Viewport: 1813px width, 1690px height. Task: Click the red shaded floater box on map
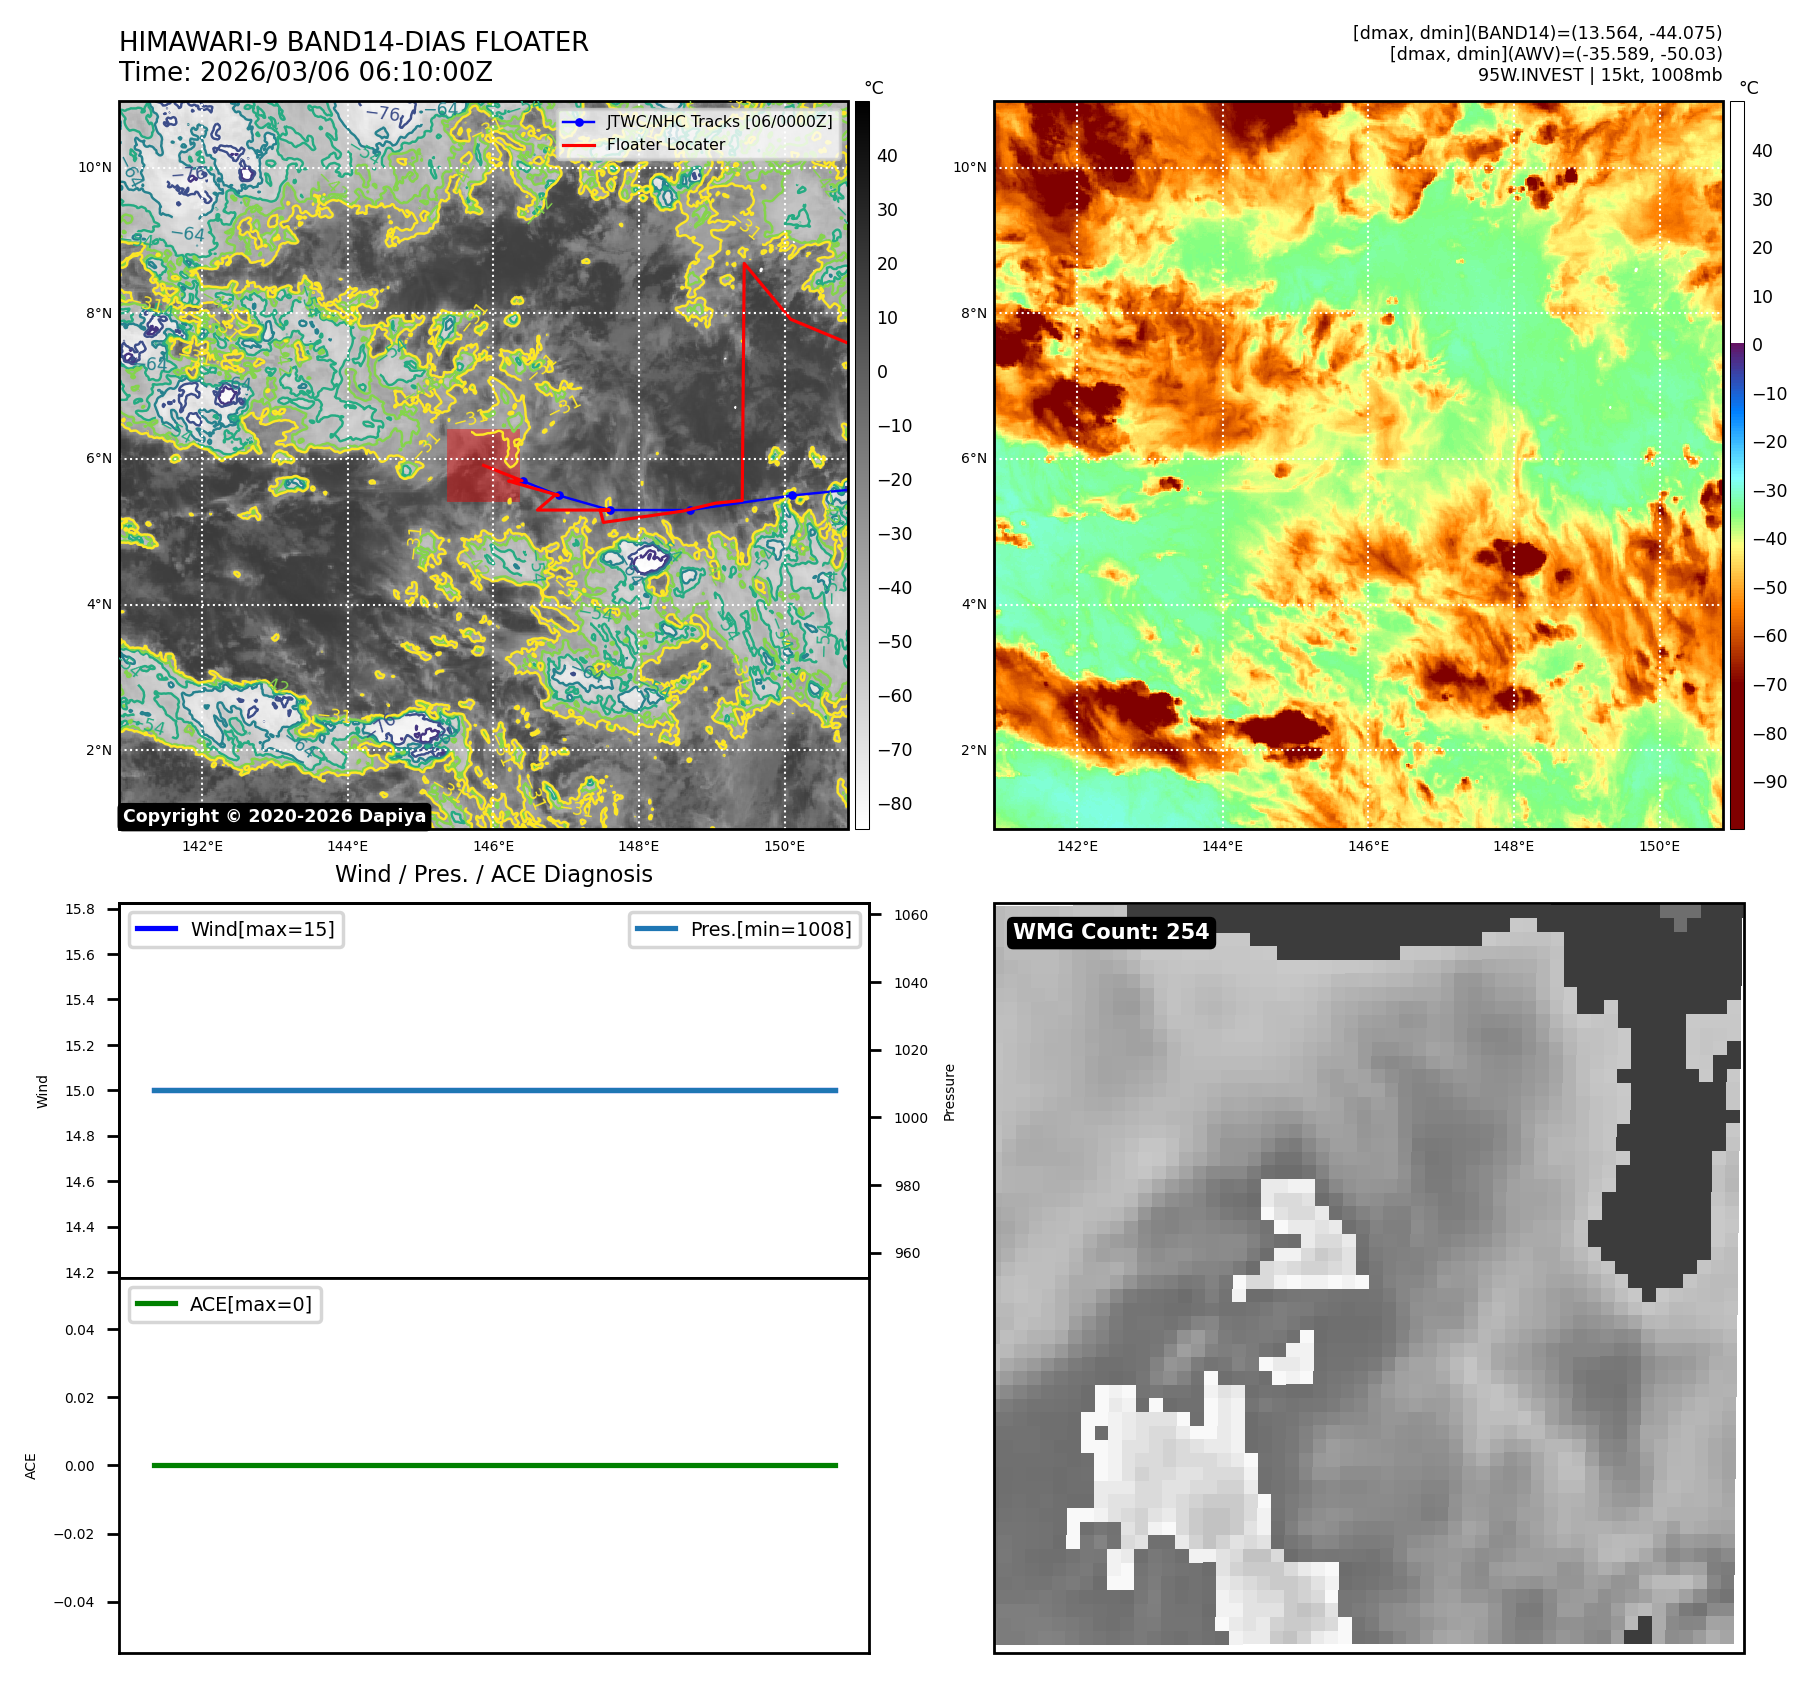pos(482,465)
